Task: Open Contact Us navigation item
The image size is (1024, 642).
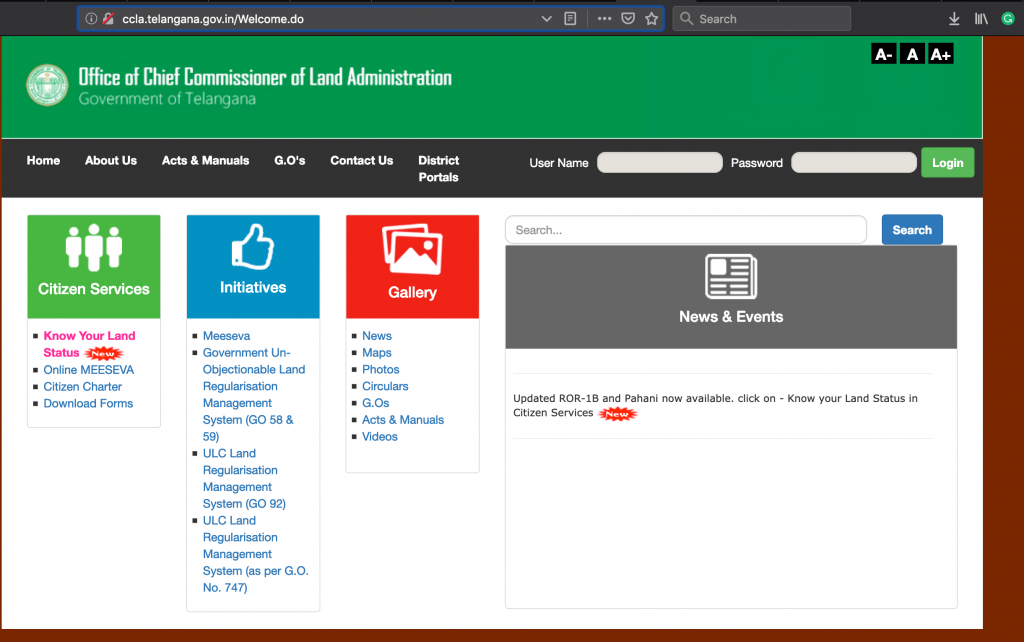Action: [362, 161]
